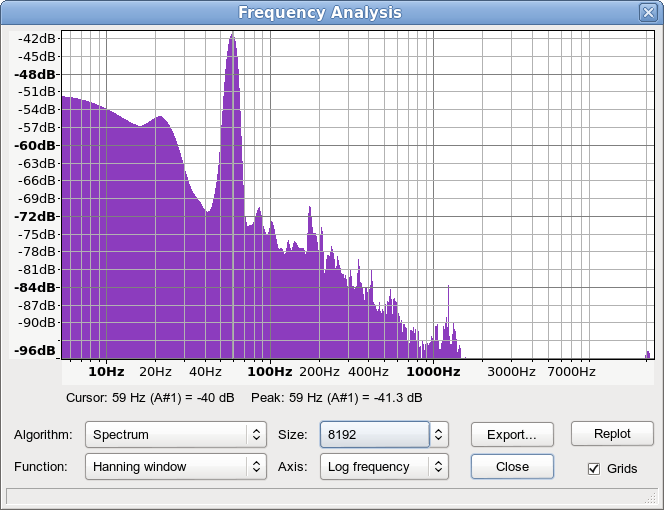Click the 7000Hz label on frequency axis
The image size is (664, 510).
[571, 372]
